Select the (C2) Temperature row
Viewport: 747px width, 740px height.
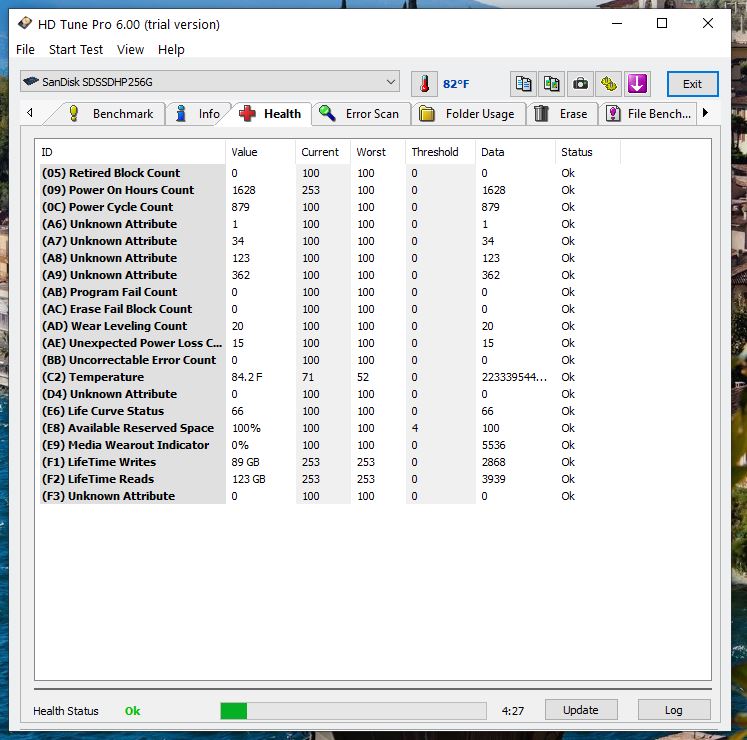coord(330,377)
